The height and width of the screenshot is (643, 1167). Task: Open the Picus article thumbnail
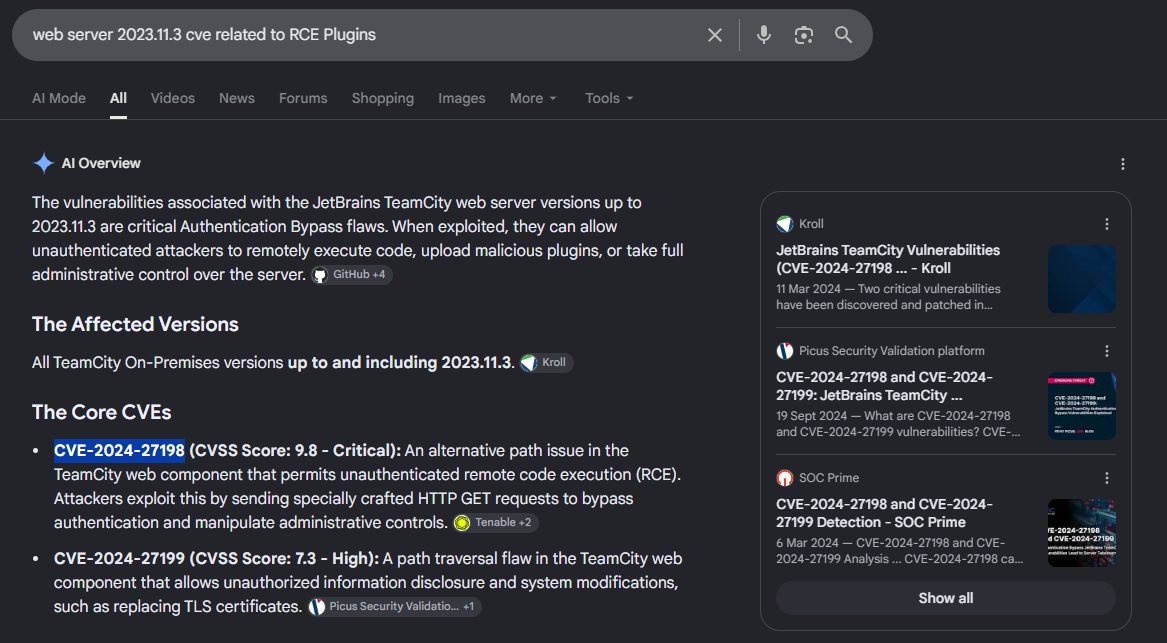point(1081,406)
